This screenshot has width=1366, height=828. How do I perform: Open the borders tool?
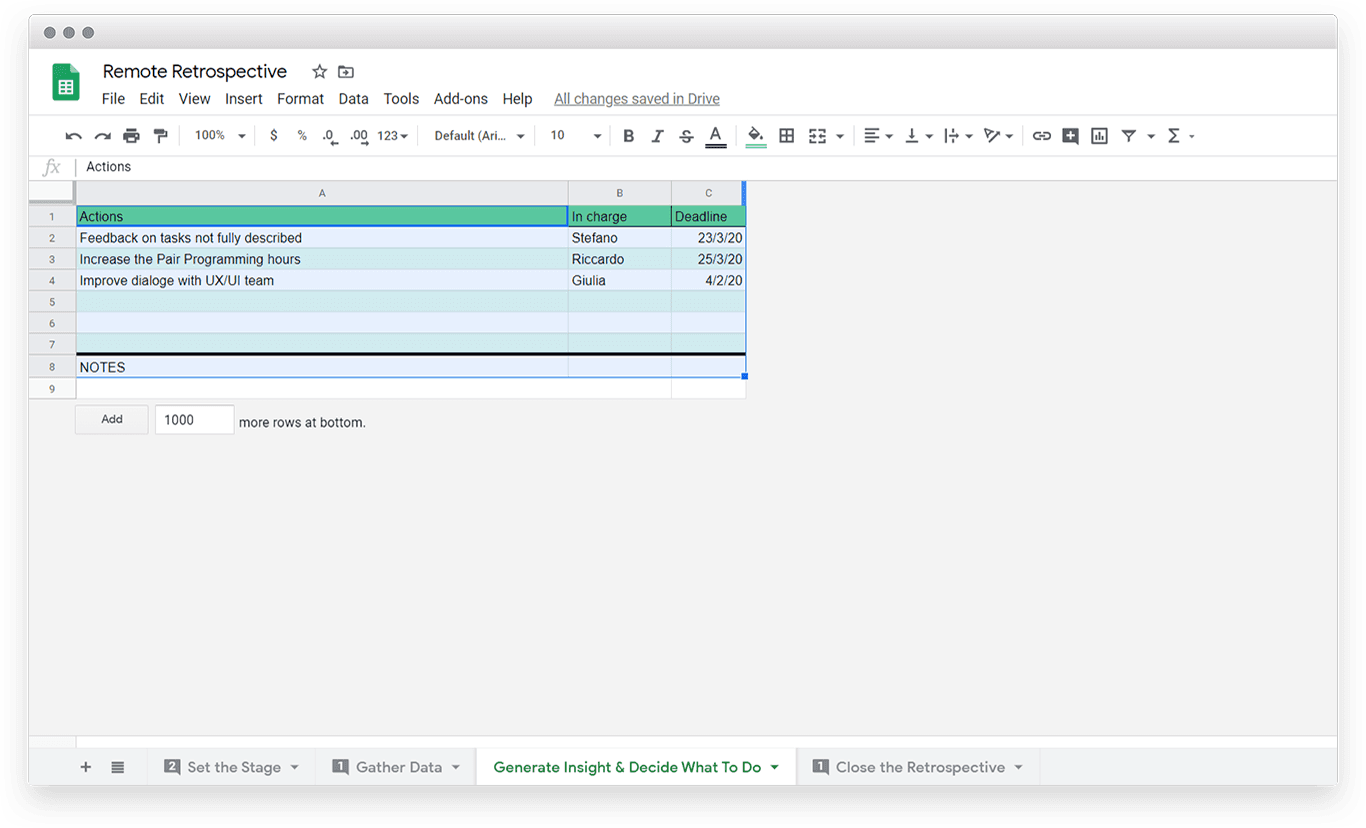tap(787, 136)
